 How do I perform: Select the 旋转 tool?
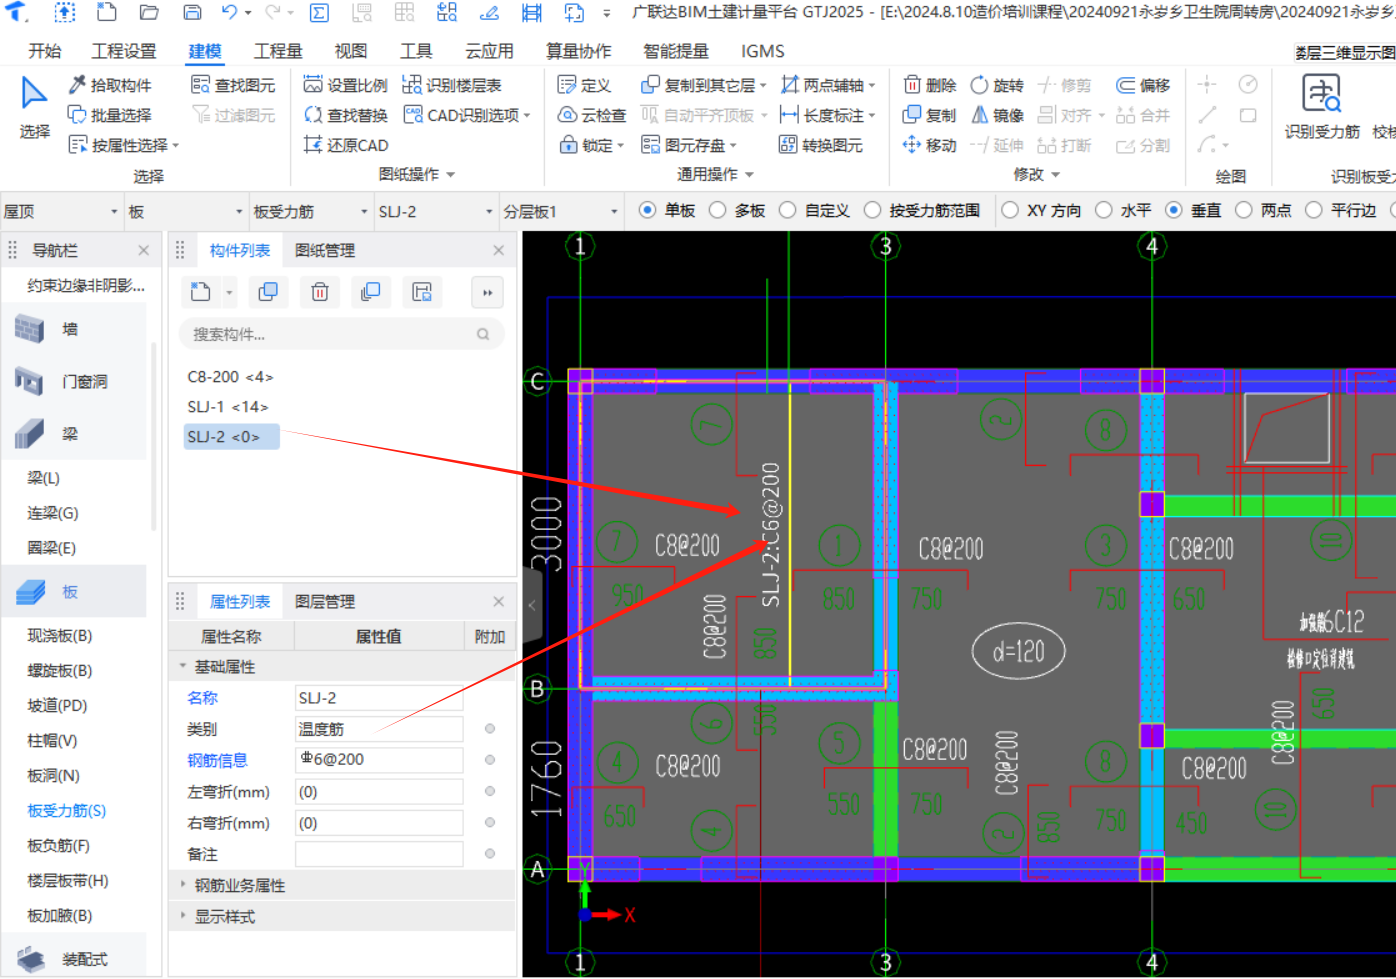pyautogui.click(x=997, y=86)
